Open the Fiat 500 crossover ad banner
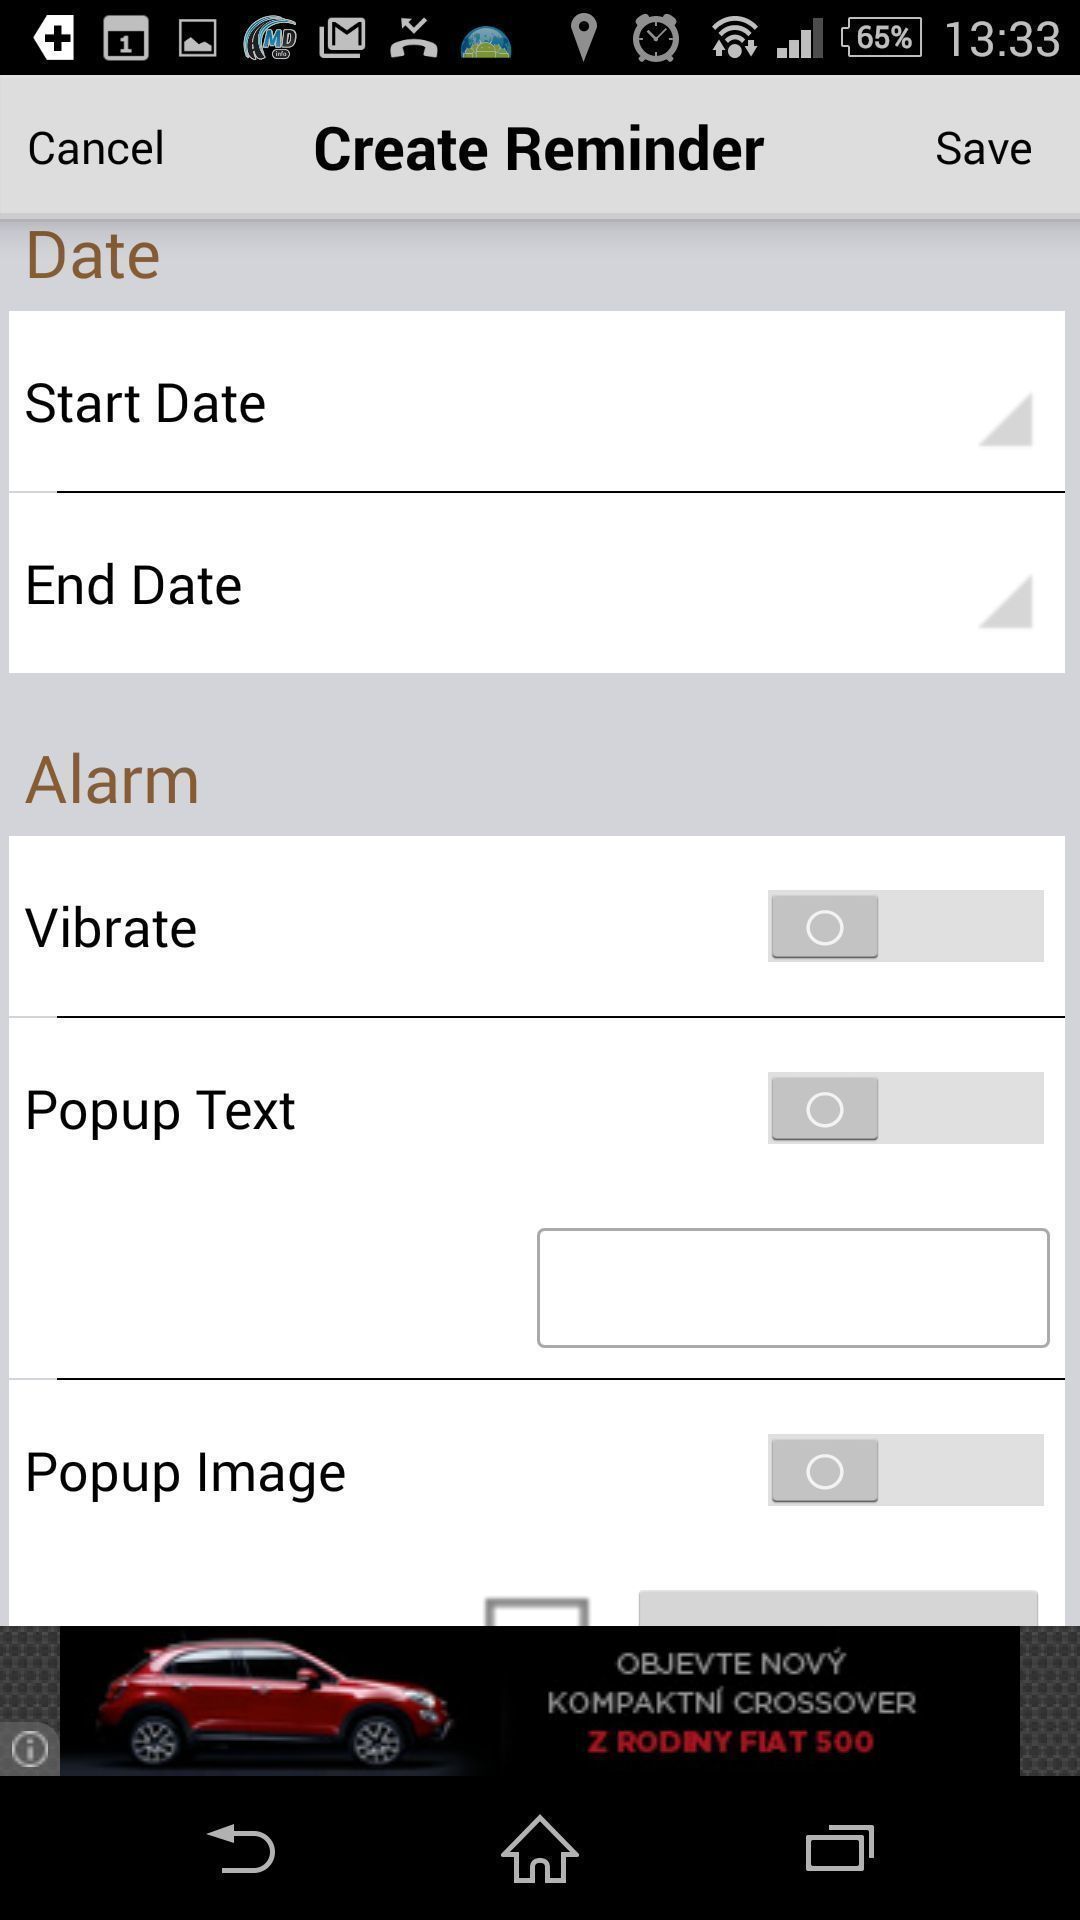The width and height of the screenshot is (1080, 1920). tap(540, 1701)
